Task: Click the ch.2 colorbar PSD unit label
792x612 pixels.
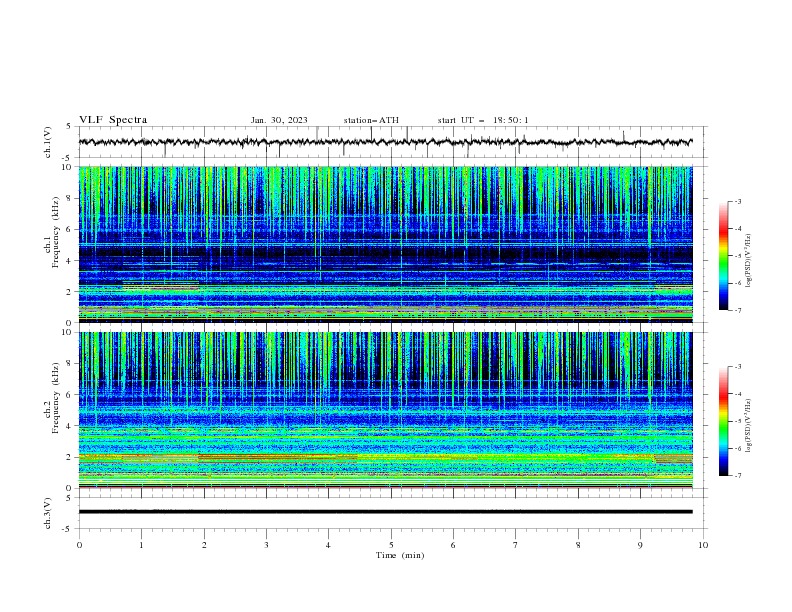Action: pyautogui.click(x=749, y=426)
